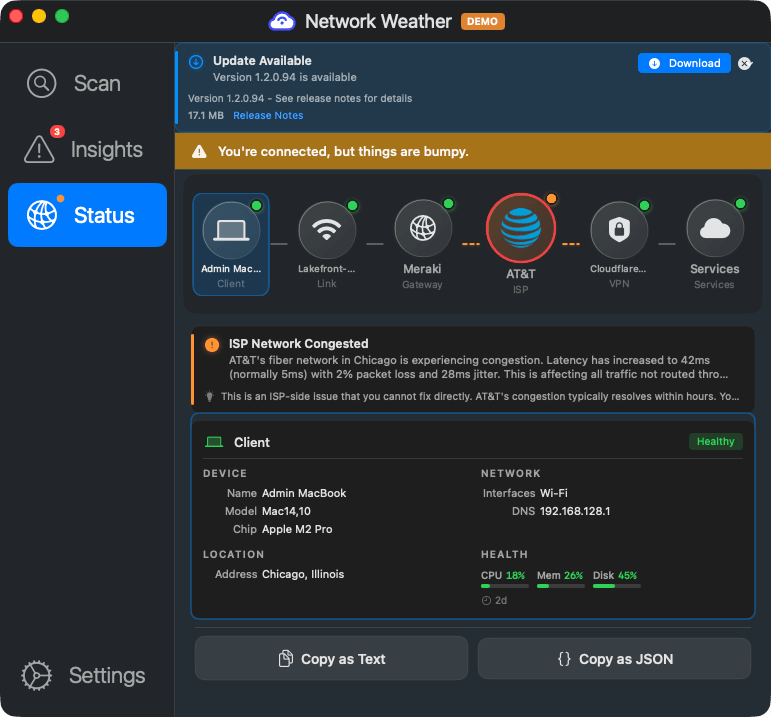Click the chip value Apple M2 Pro
771x717 pixels.
coord(297,530)
